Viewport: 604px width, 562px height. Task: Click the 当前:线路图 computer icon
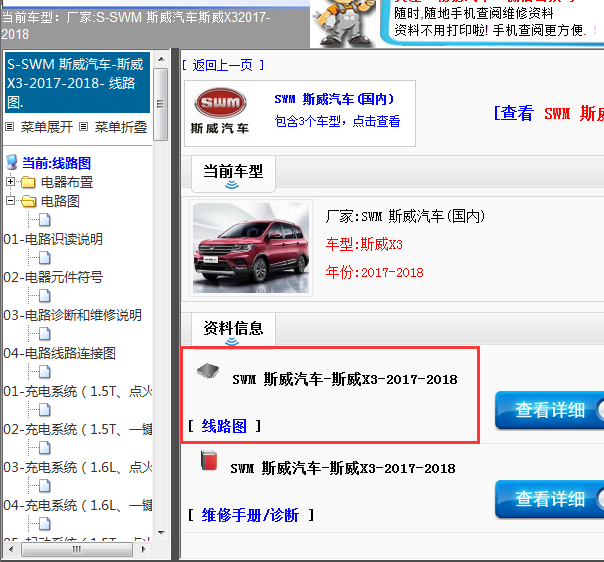[12, 162]
